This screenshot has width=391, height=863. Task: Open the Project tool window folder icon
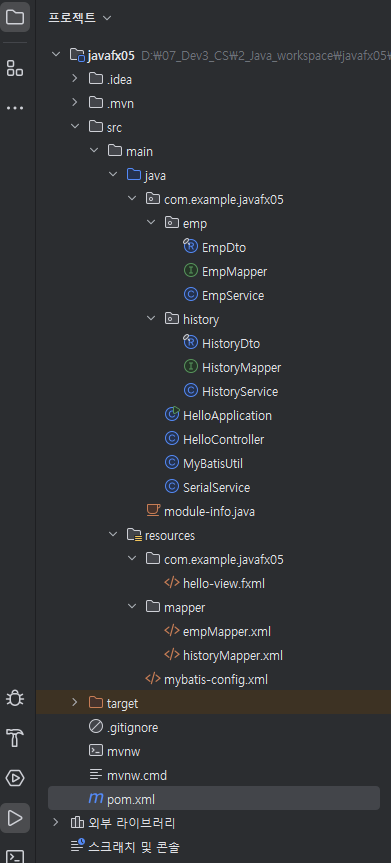[x=15, y=17]
